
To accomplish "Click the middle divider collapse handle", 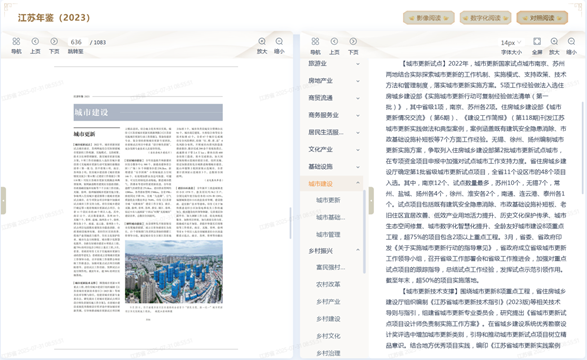I will coord(371,201).
